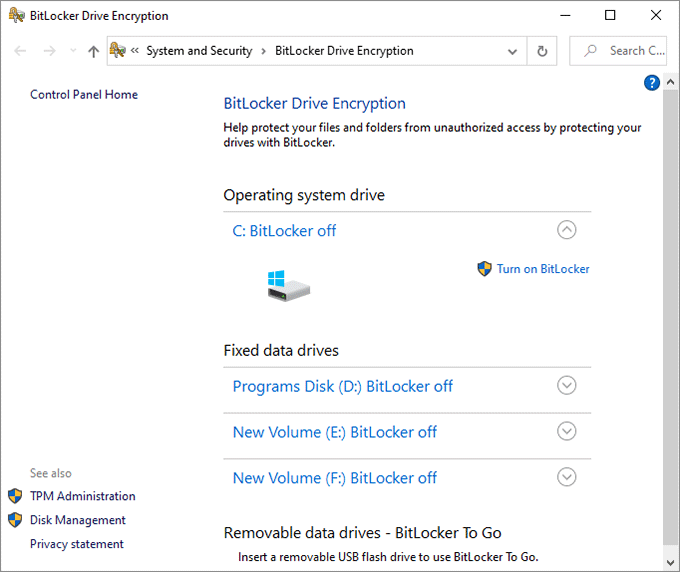Click the search magnifier icon
This screenshot has height=572, width=680.
tap(590, 51)
